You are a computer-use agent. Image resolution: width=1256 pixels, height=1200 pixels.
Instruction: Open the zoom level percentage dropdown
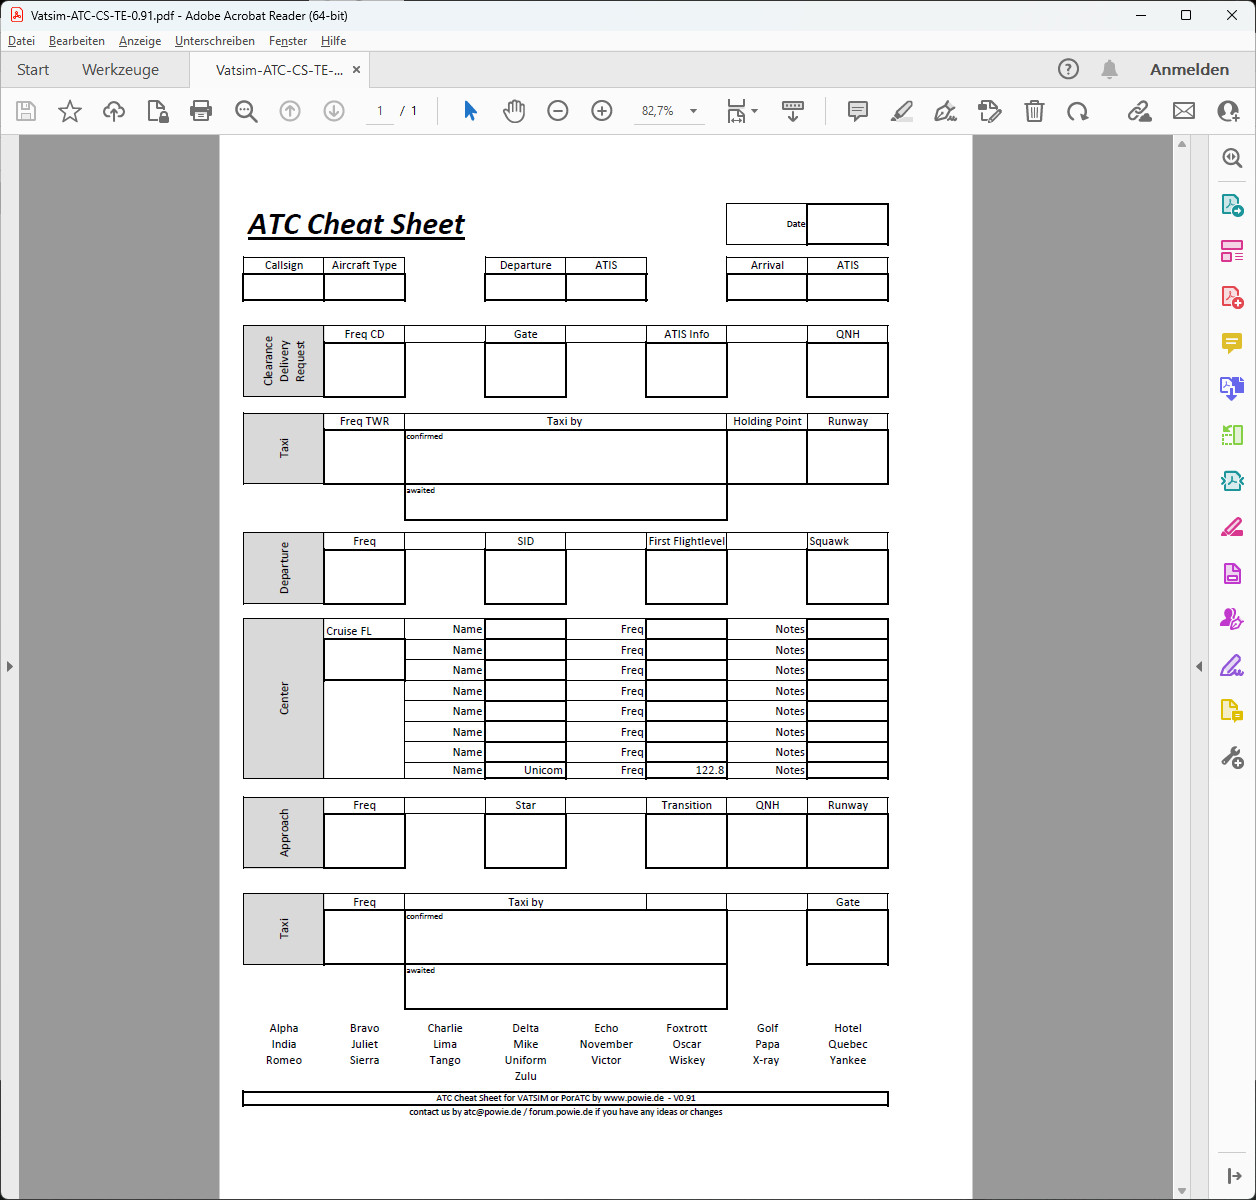pyautogui.click(x=669, y=111)
